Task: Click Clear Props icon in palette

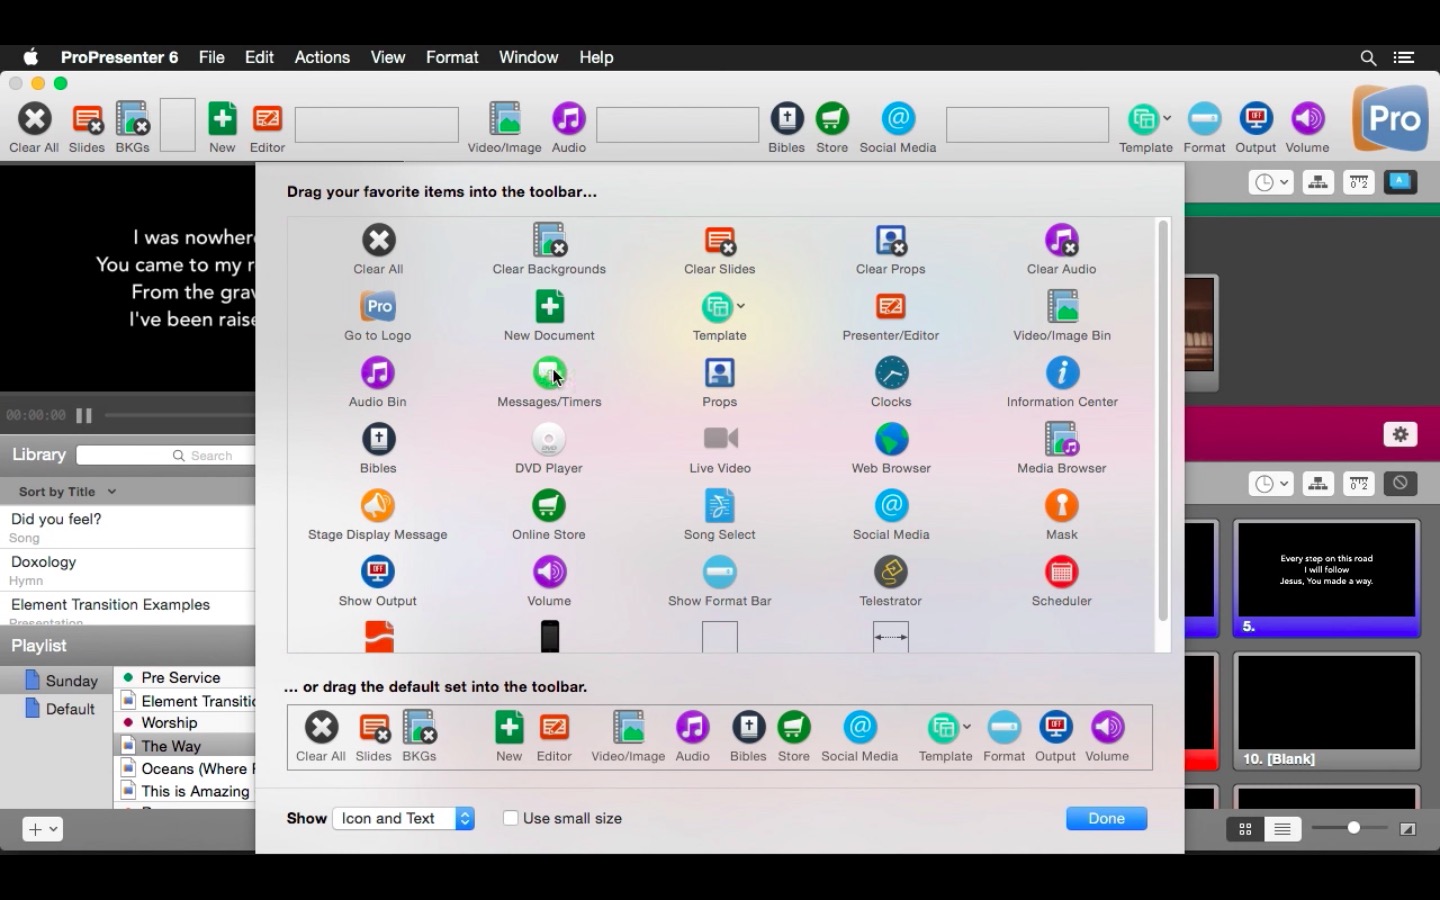Action: [891, 240]
